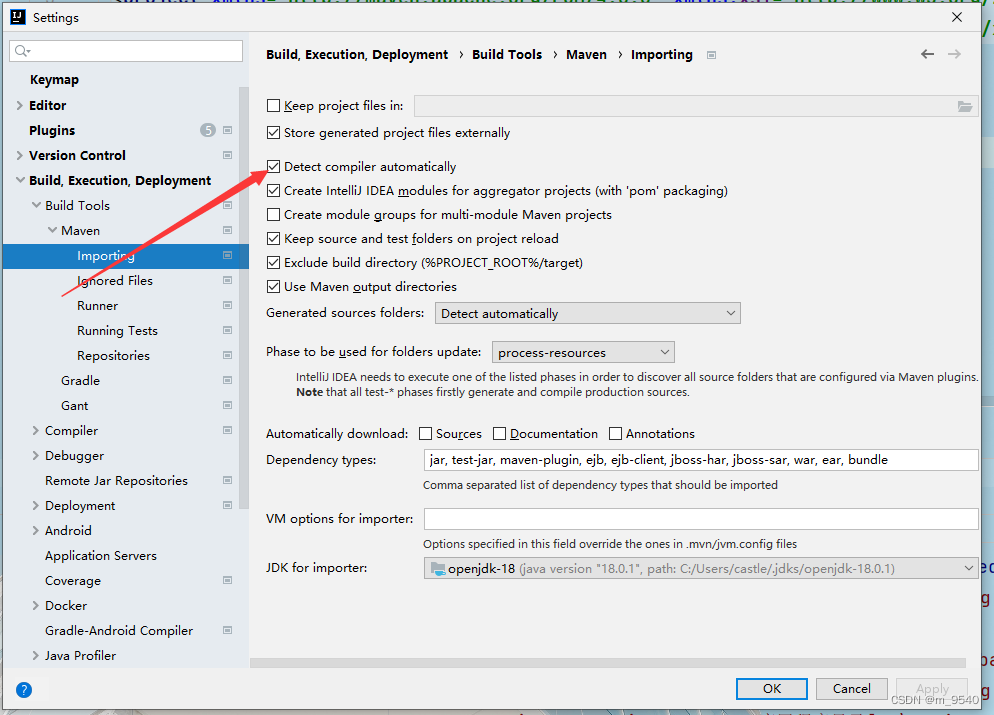Click the project icon beside Version Control
The height and width of the screenshot is (715, 994).
pos(228,155)
